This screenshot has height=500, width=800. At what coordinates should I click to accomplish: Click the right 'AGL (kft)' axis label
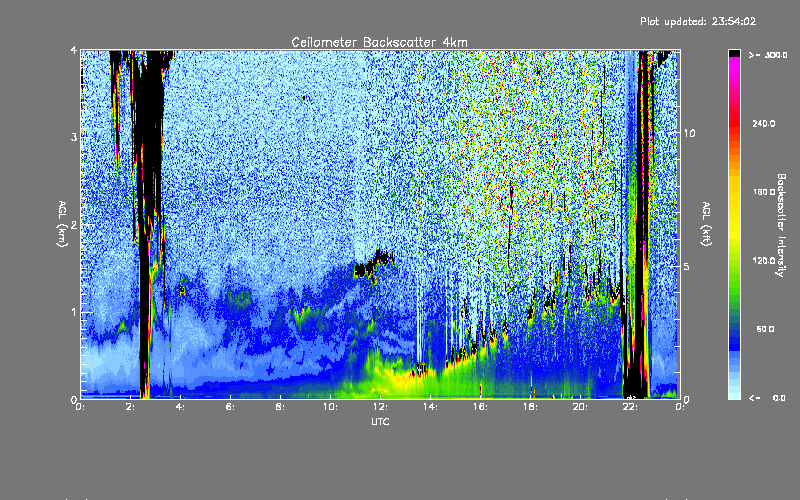coord(707,224)
